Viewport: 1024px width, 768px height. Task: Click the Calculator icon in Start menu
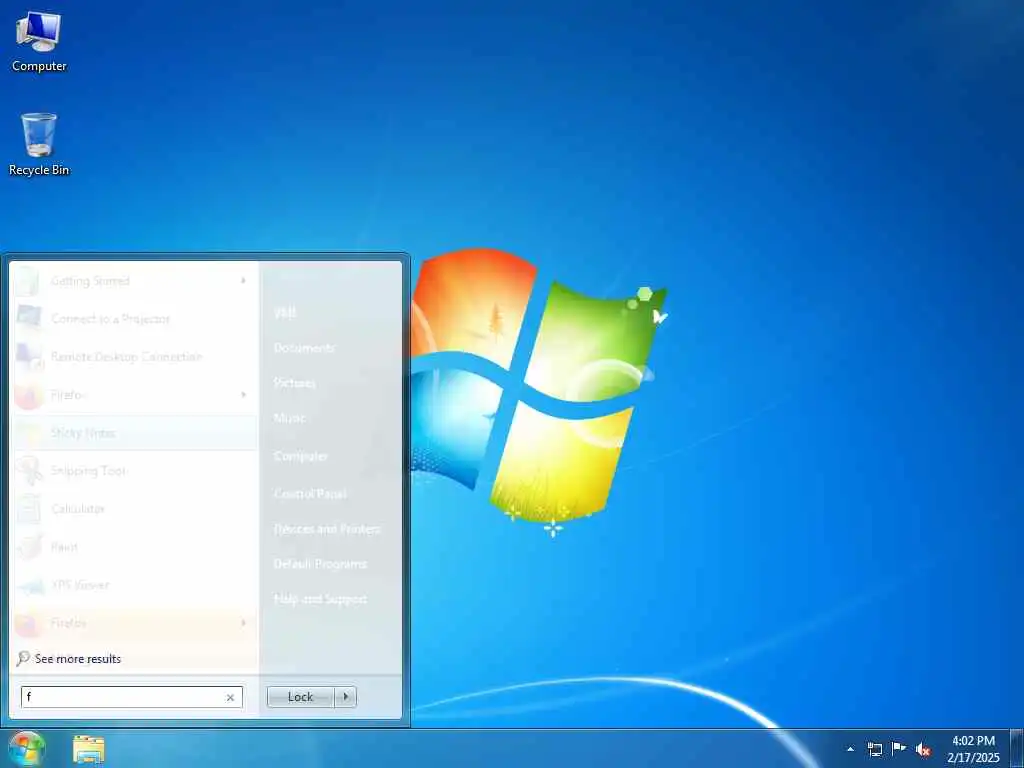29,509
